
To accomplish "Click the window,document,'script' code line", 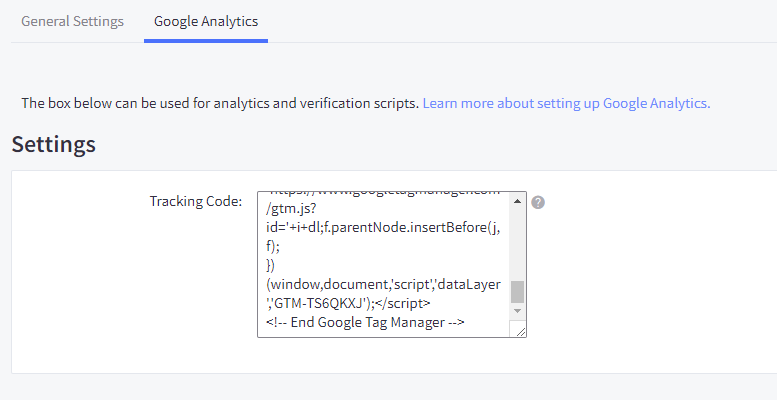I will 384,285.
